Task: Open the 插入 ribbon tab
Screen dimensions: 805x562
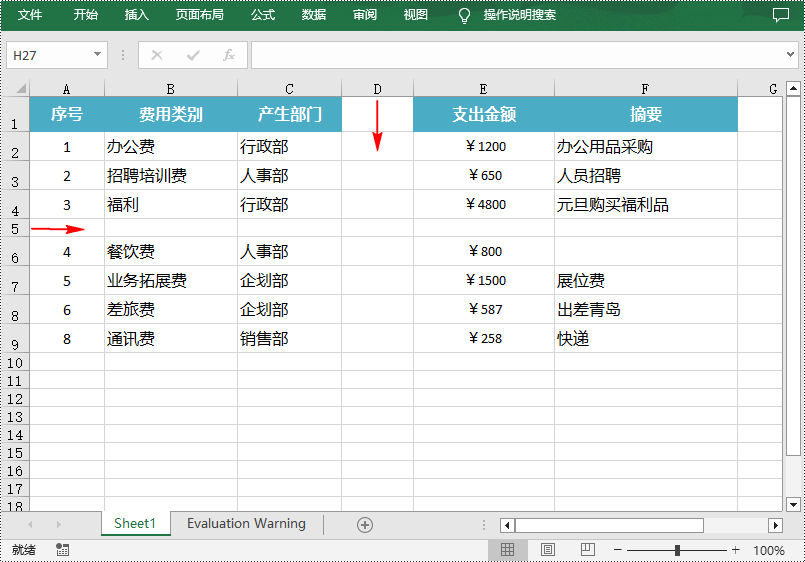Action: pyautogui.click(x=137, y=15)
